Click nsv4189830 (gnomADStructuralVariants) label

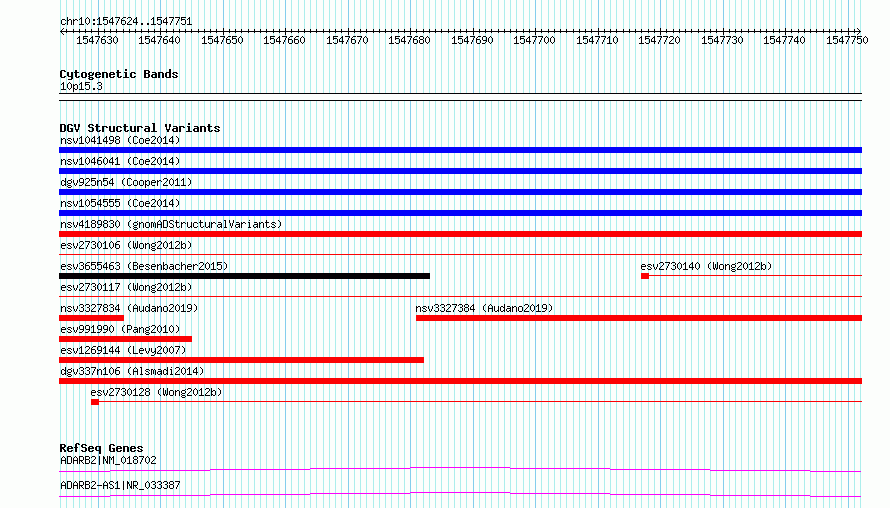tap(171, 224)
